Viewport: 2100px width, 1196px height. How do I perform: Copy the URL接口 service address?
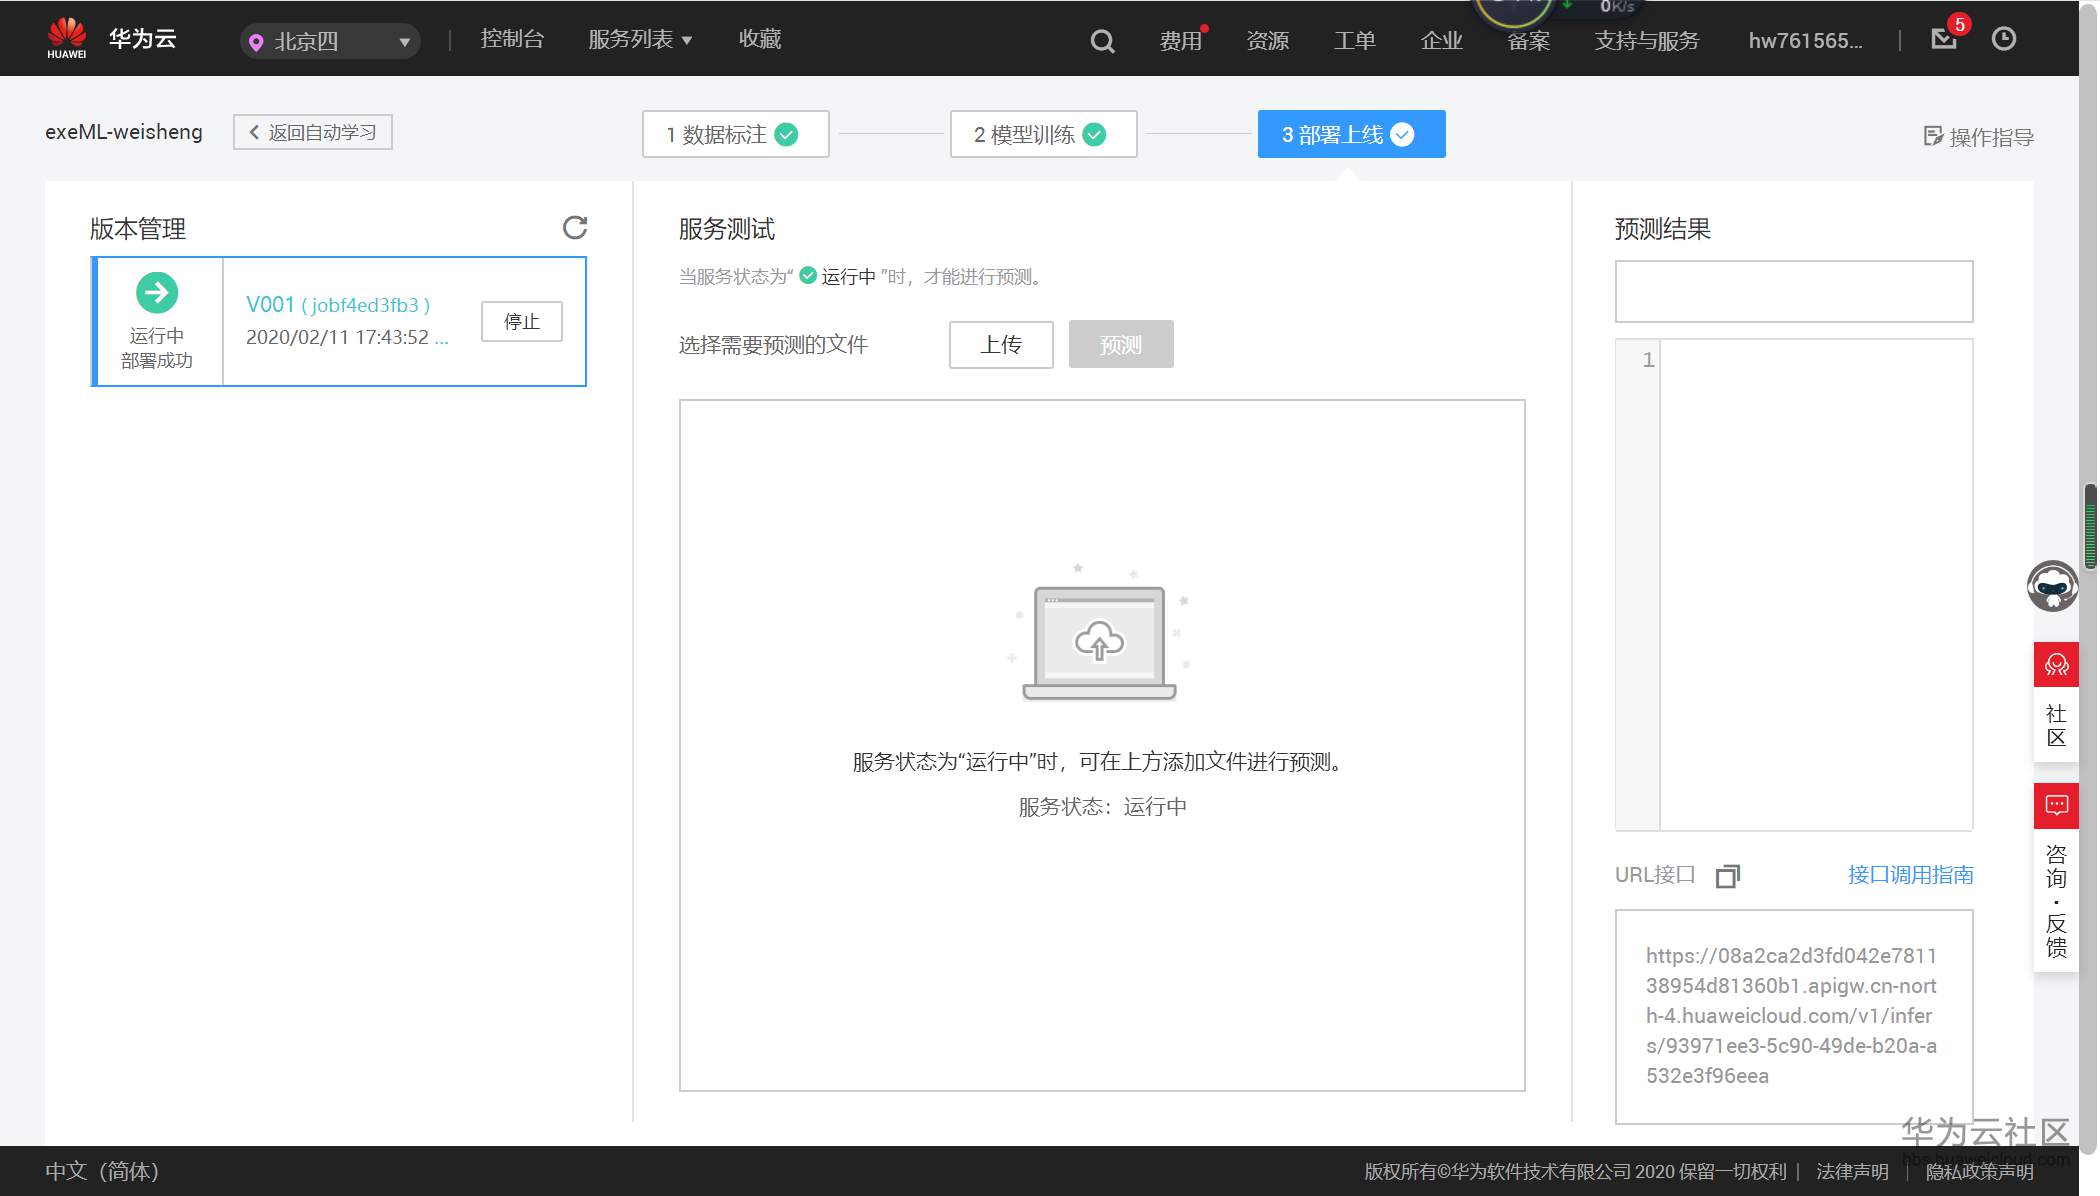tap(1729, 875)
